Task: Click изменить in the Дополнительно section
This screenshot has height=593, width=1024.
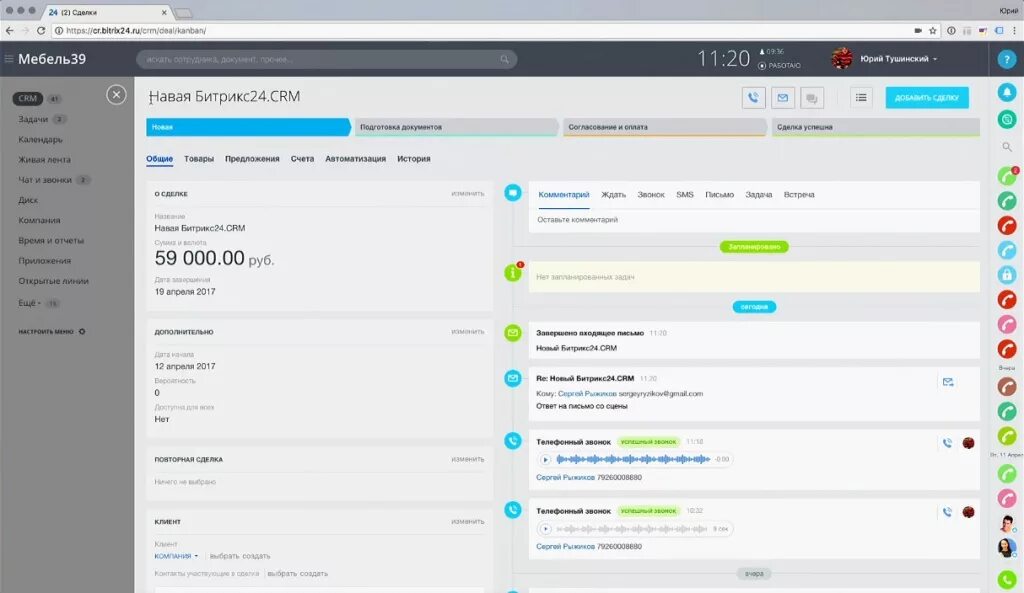Action: click(468, 332)
